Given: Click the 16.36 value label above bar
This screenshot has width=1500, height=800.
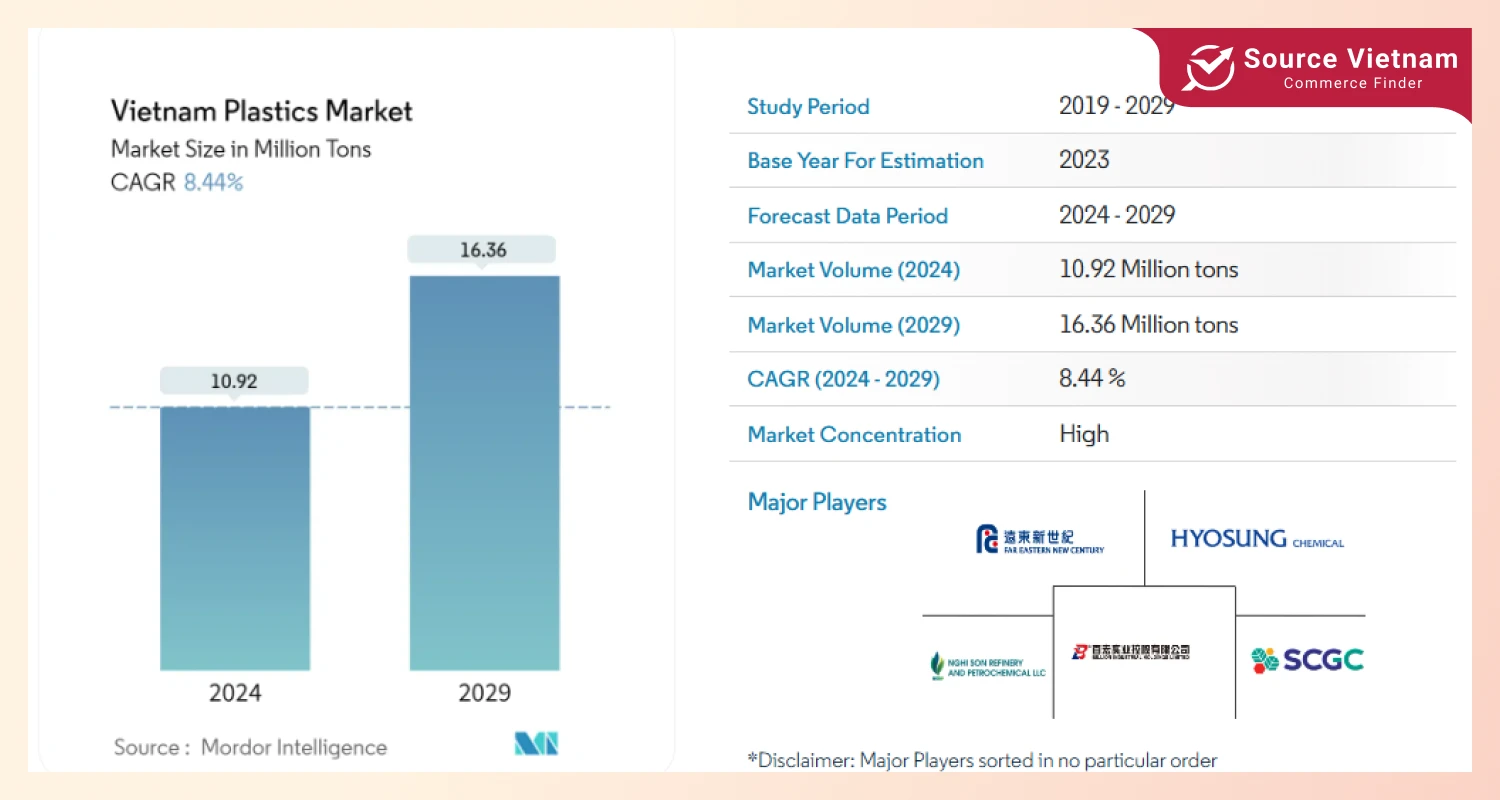Looking at the screenshot, I should [483, 250].
